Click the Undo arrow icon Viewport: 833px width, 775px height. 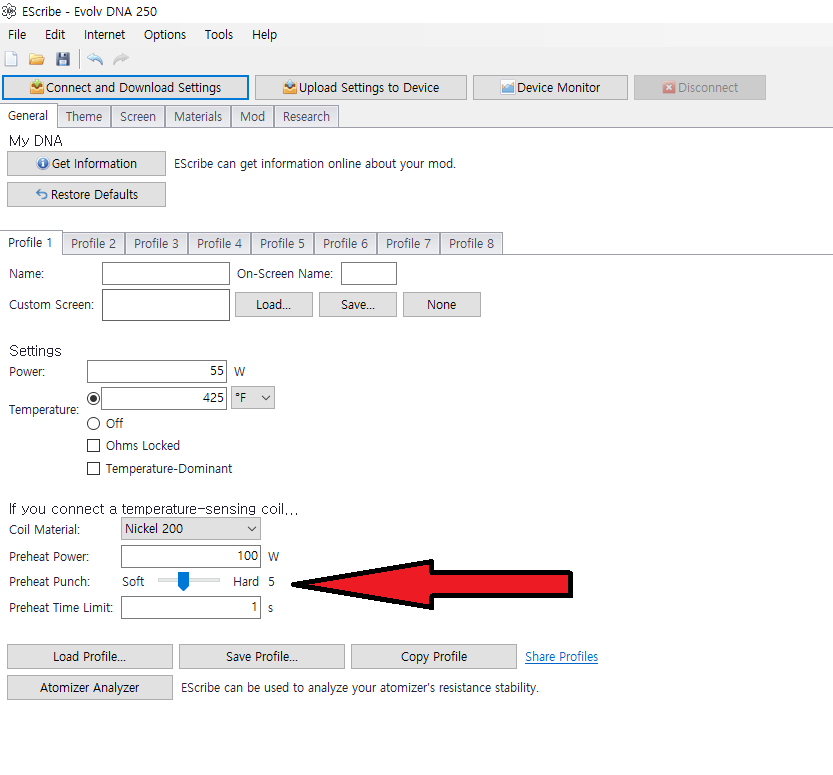coord(95,60)
